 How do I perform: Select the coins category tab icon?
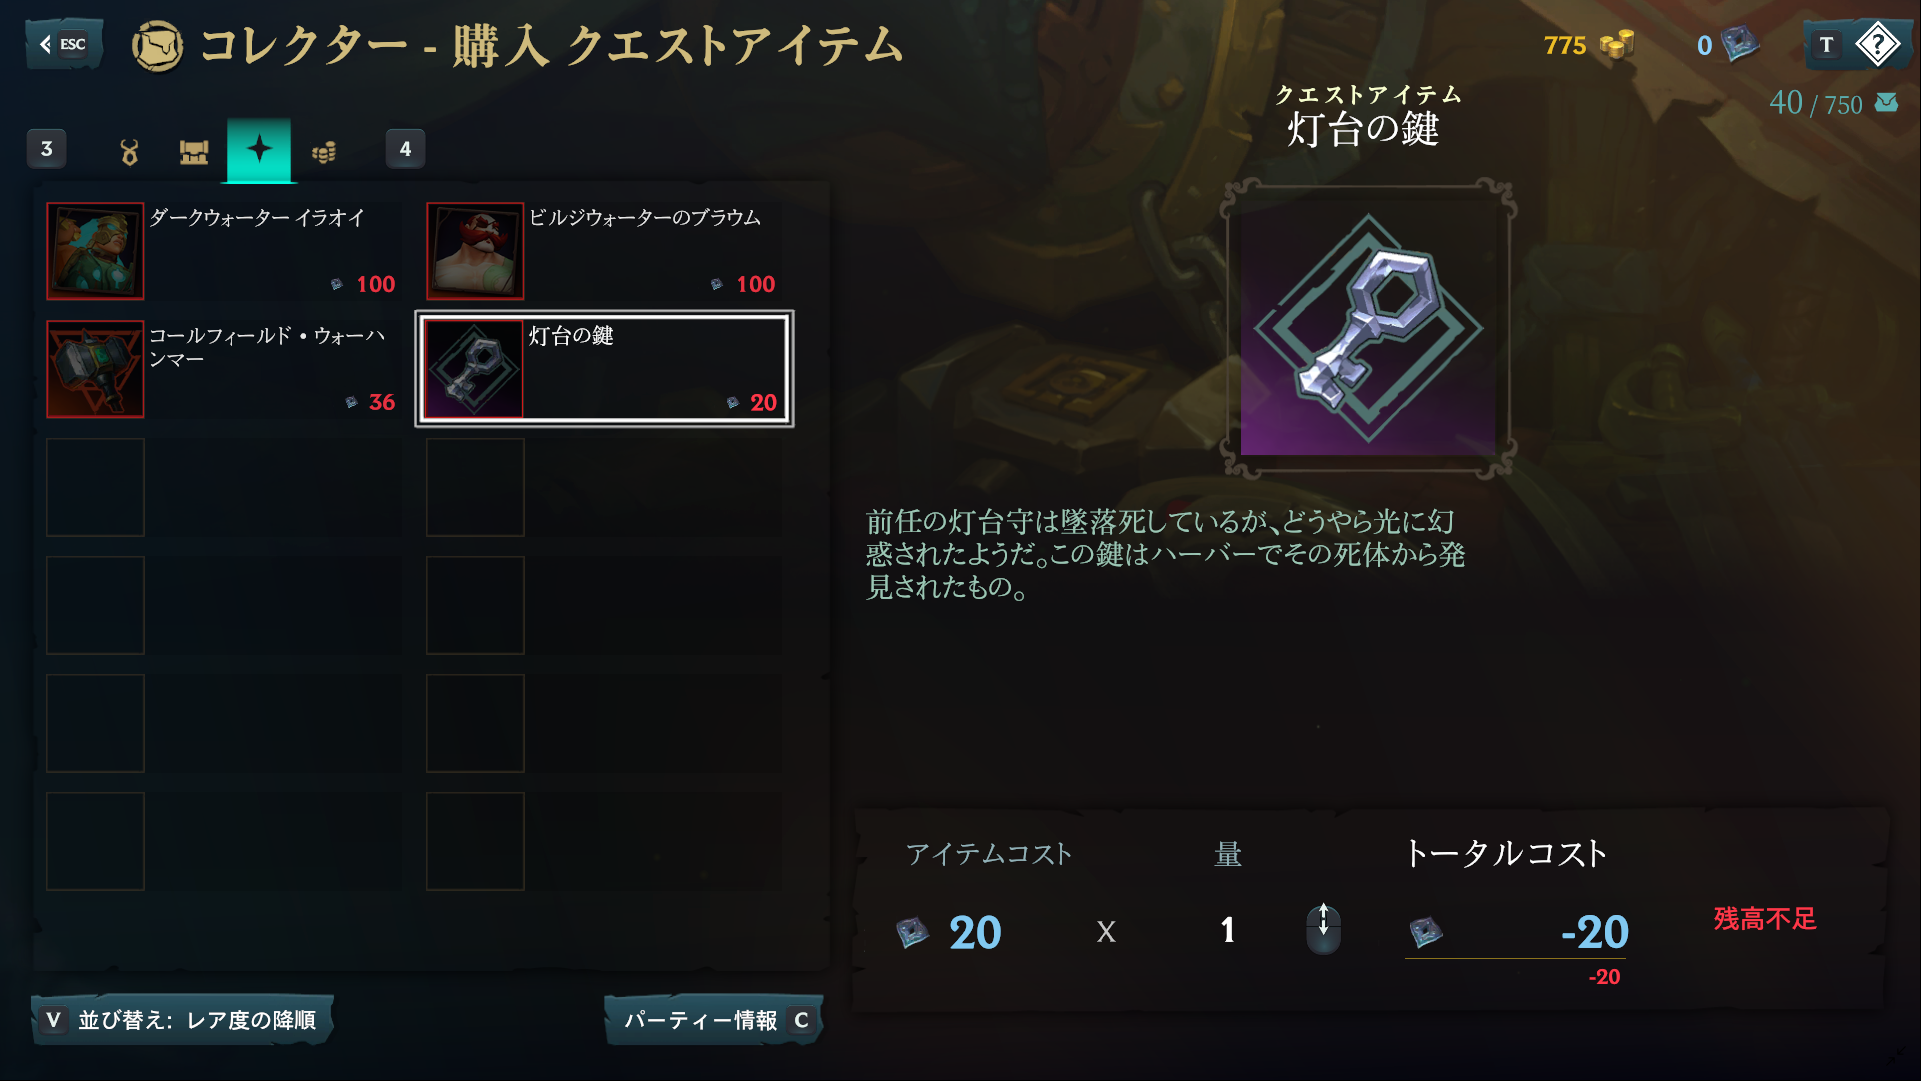pos(324,152)
